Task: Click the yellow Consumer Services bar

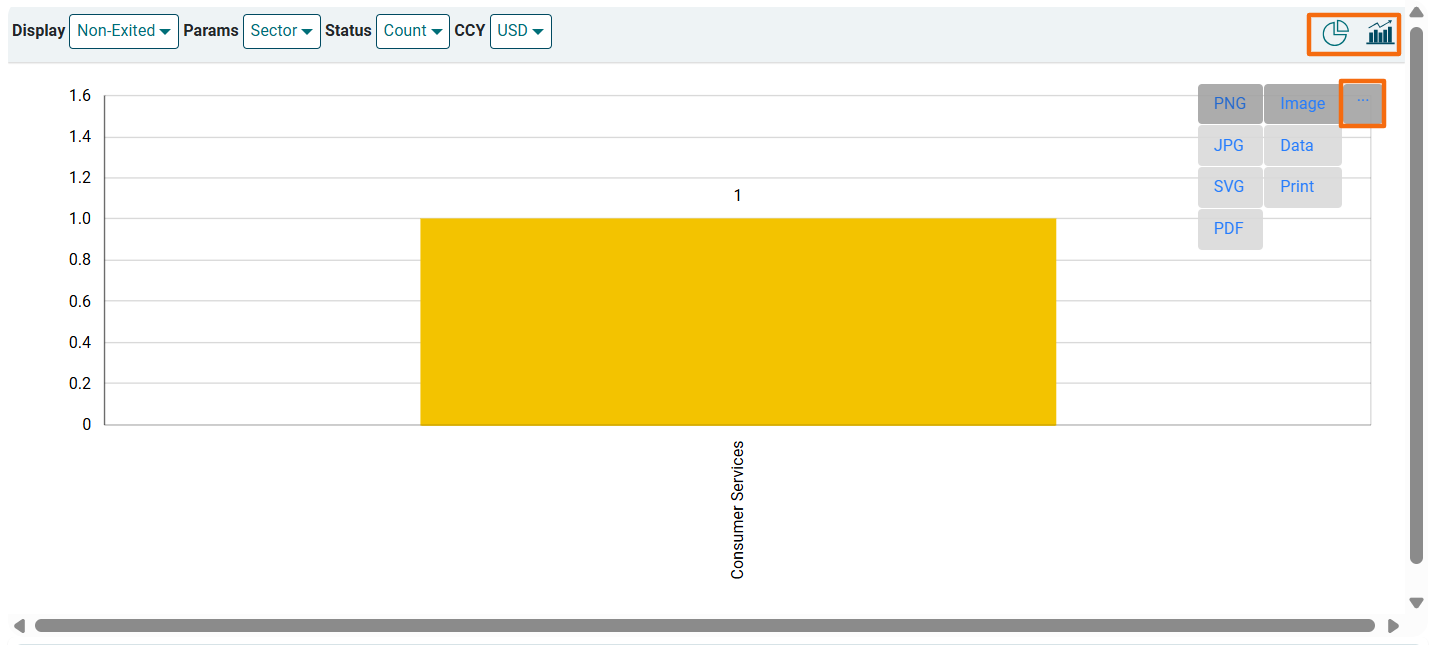Action: tap(737, 321)
